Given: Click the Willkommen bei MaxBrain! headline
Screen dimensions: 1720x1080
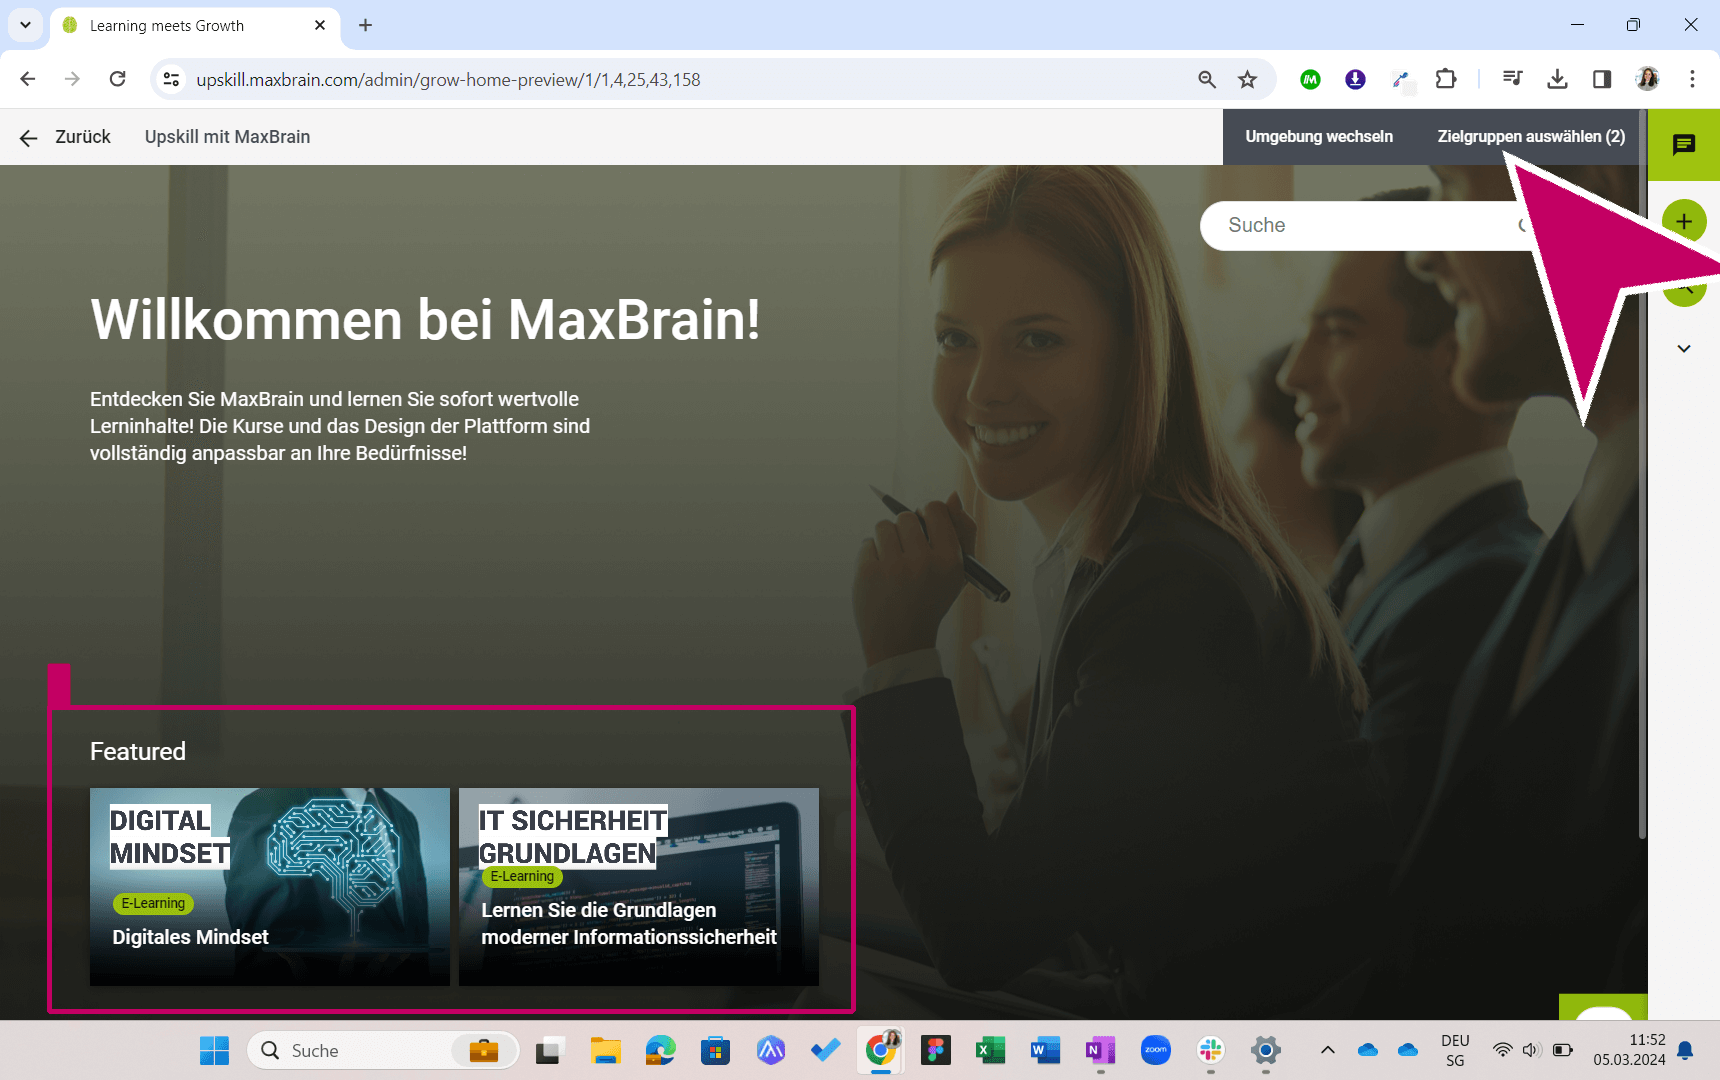Looking at the screenshot, I should click(x=425, y=320).
